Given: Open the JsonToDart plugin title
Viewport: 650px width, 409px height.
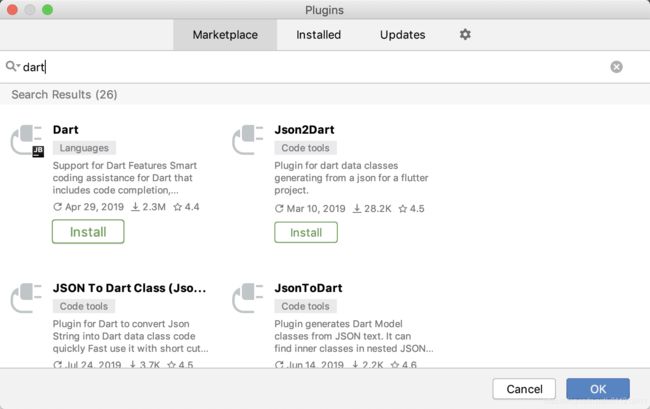Looking at the screenshot, I should click(x=308, y=288).
